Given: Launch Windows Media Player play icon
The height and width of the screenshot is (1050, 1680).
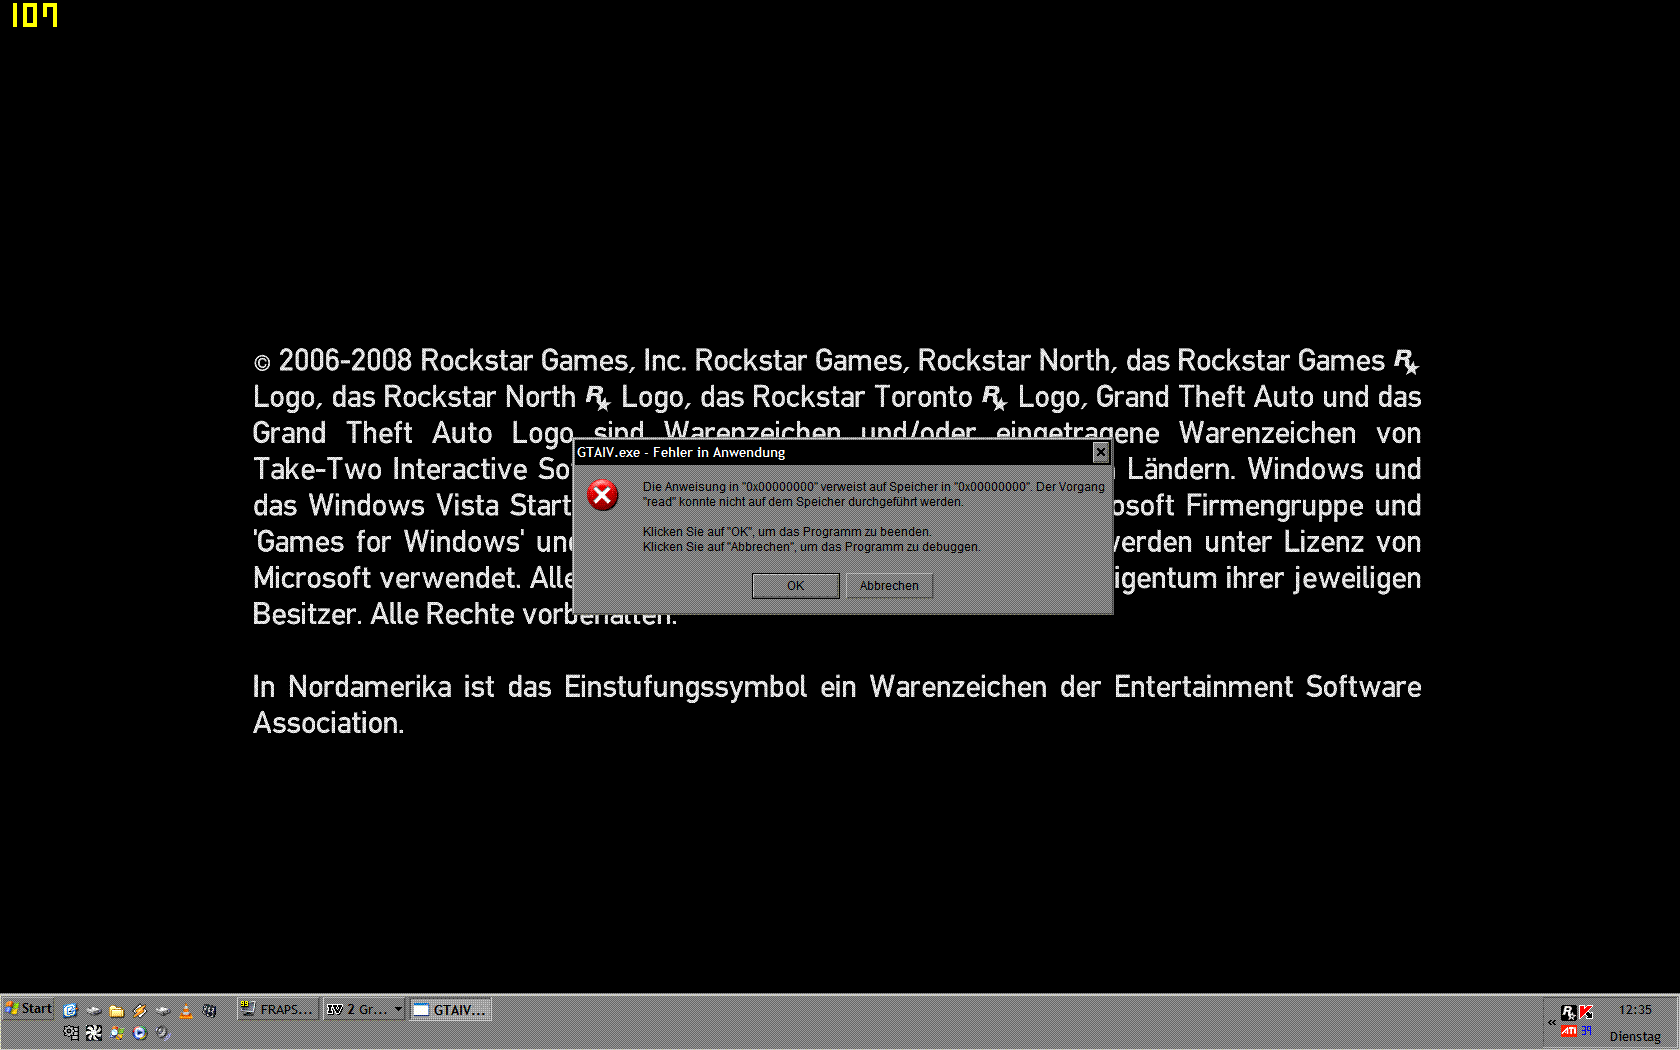Looking at the screenshot, I should tap(139, 1033).
